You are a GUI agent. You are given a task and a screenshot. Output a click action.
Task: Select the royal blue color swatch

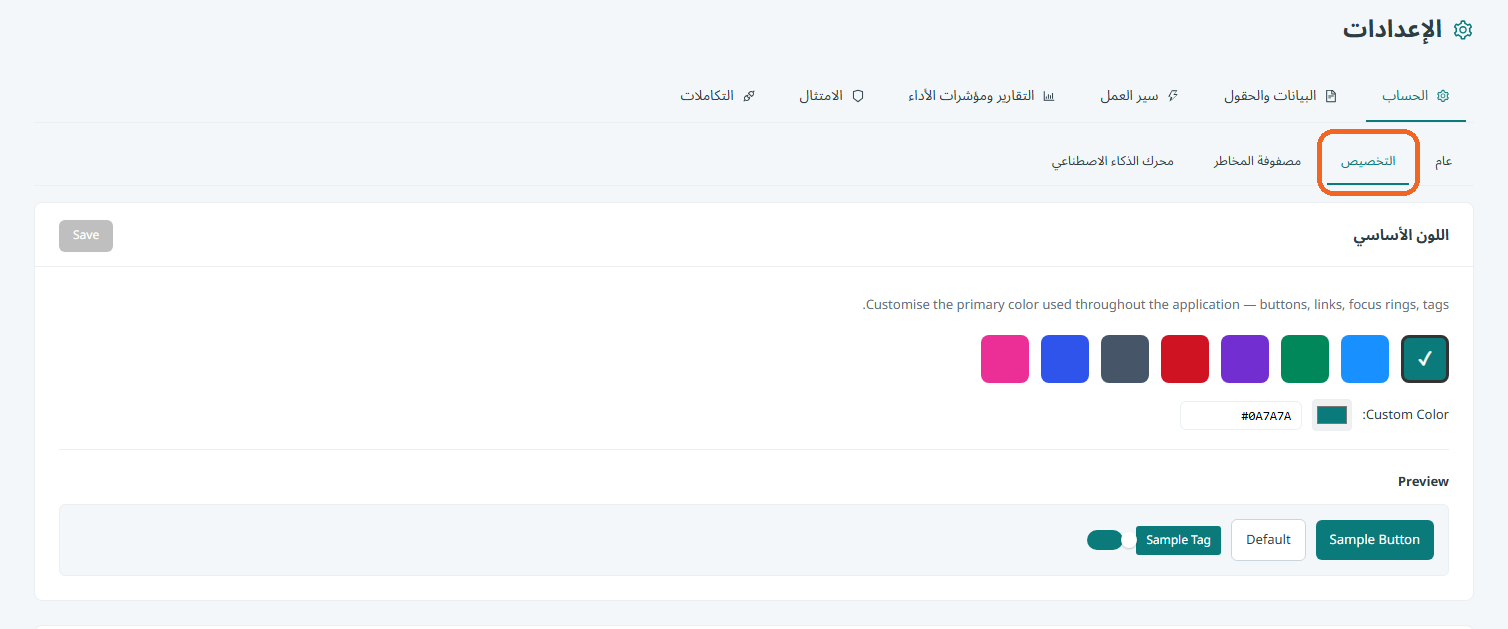point(1065,359)
